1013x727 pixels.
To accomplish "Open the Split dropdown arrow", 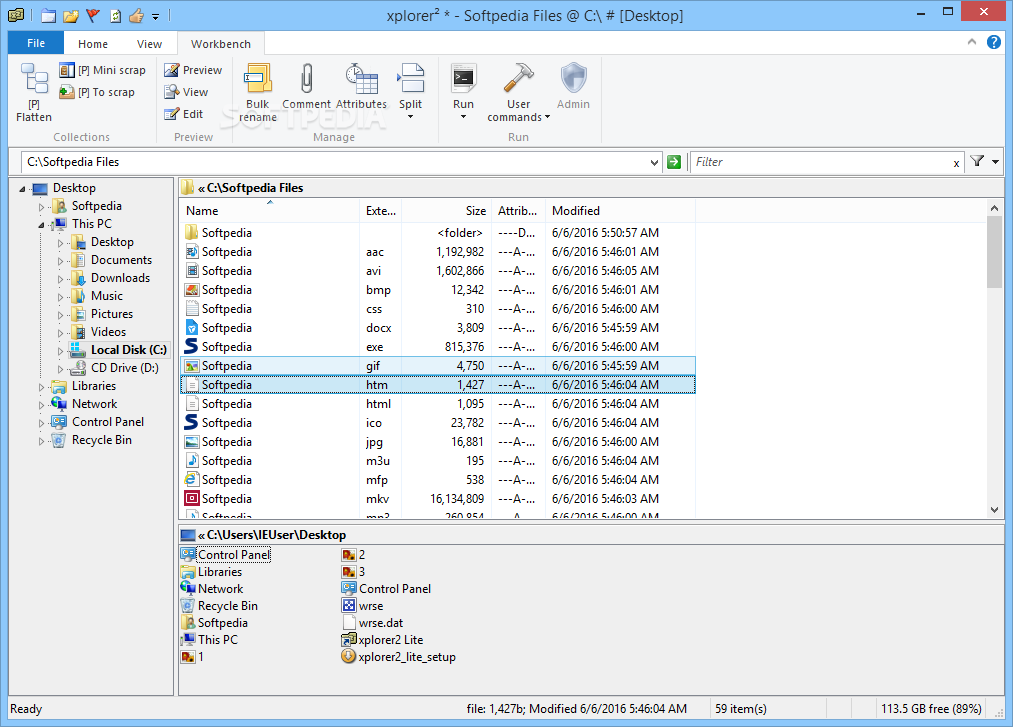I will [410, 117].
